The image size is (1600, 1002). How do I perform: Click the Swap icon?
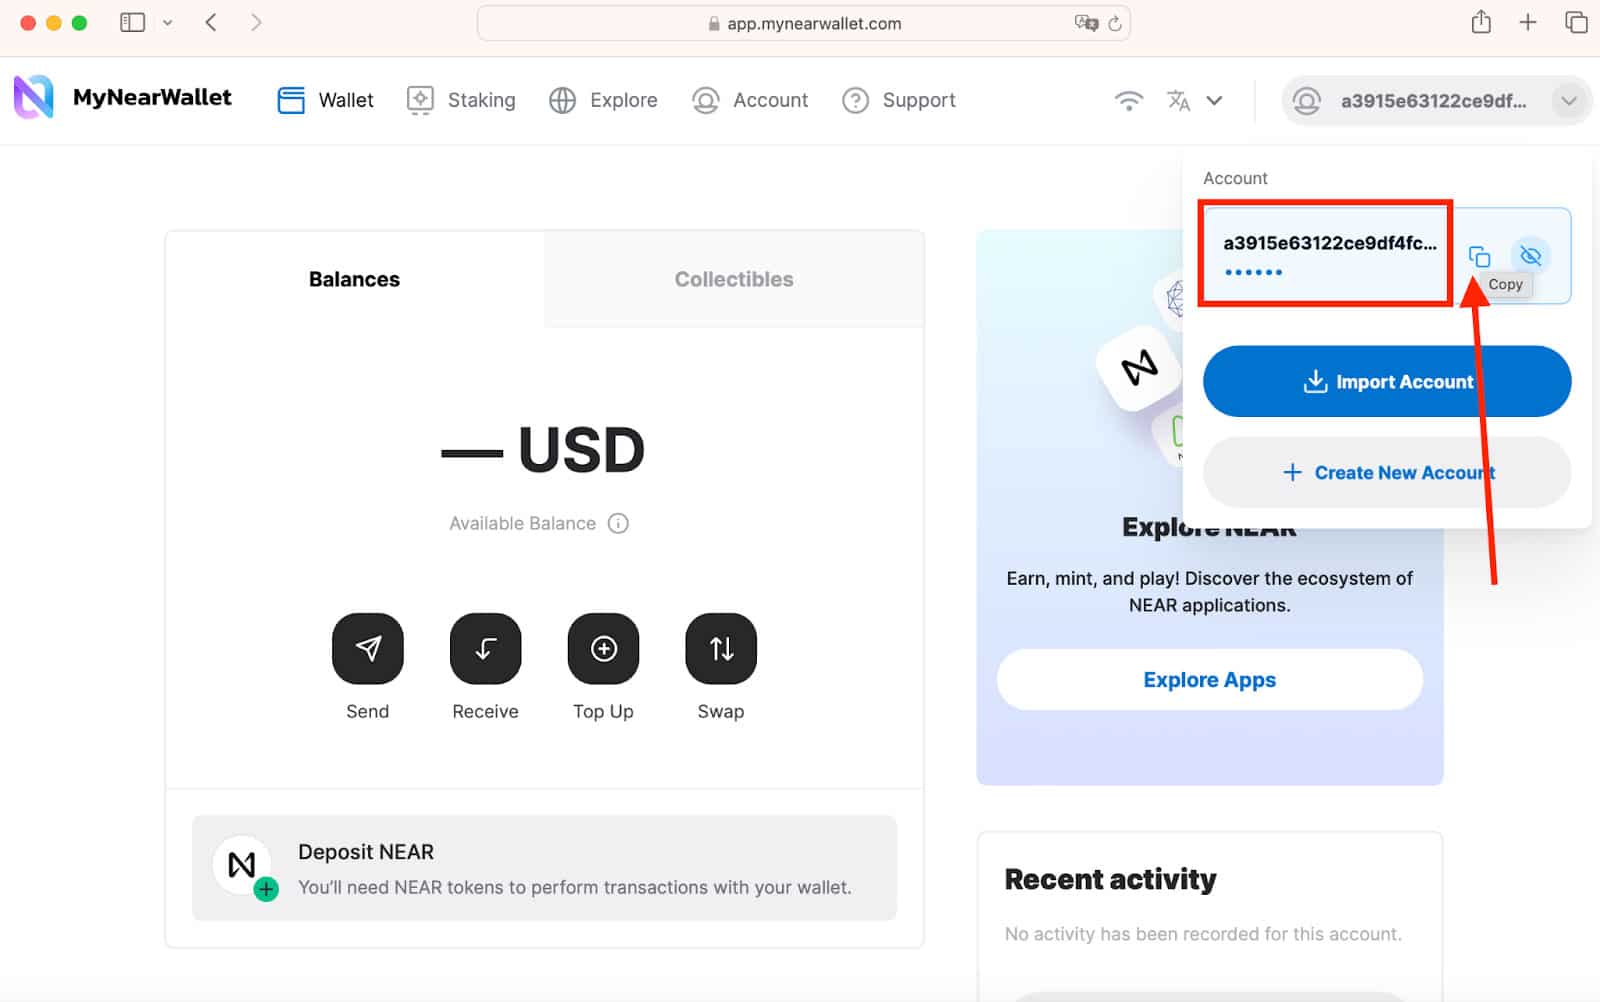pos(720,648)
